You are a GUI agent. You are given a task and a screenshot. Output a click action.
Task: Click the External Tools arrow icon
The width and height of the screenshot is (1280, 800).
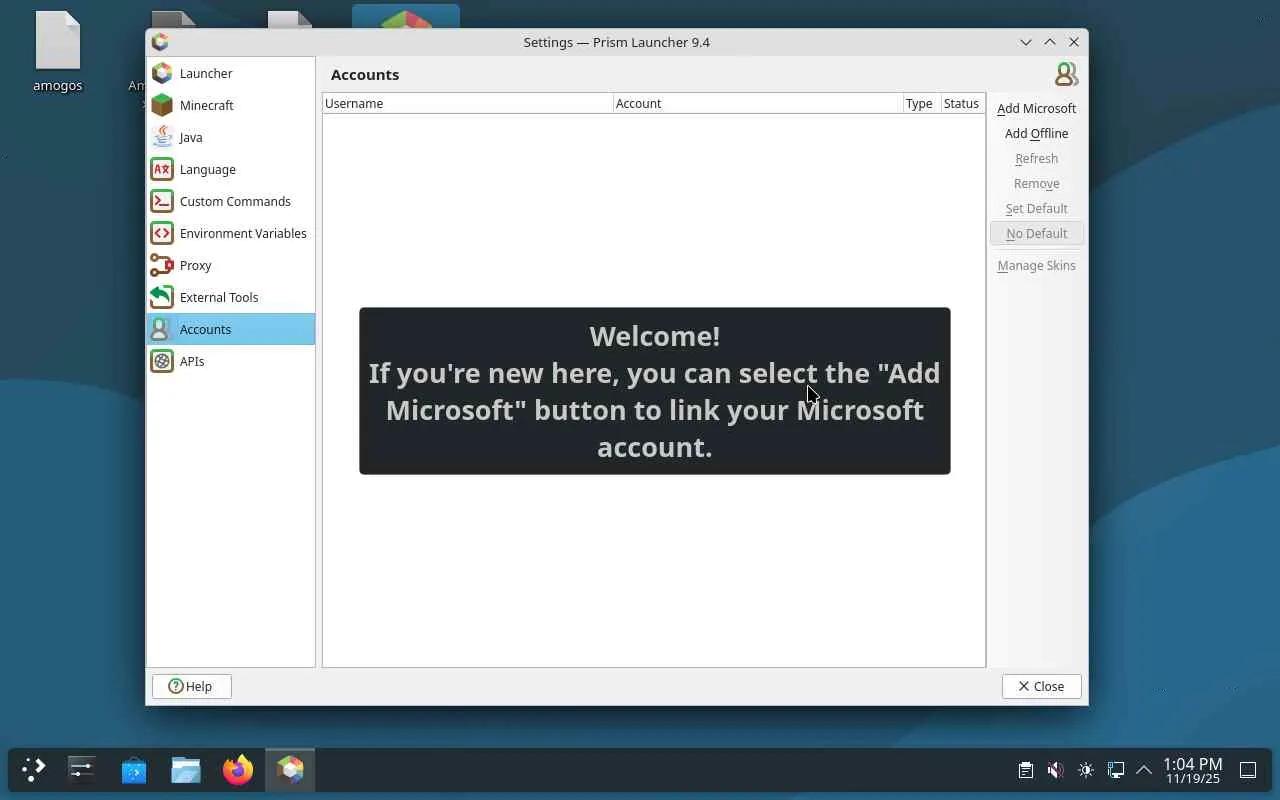[162, 297]
